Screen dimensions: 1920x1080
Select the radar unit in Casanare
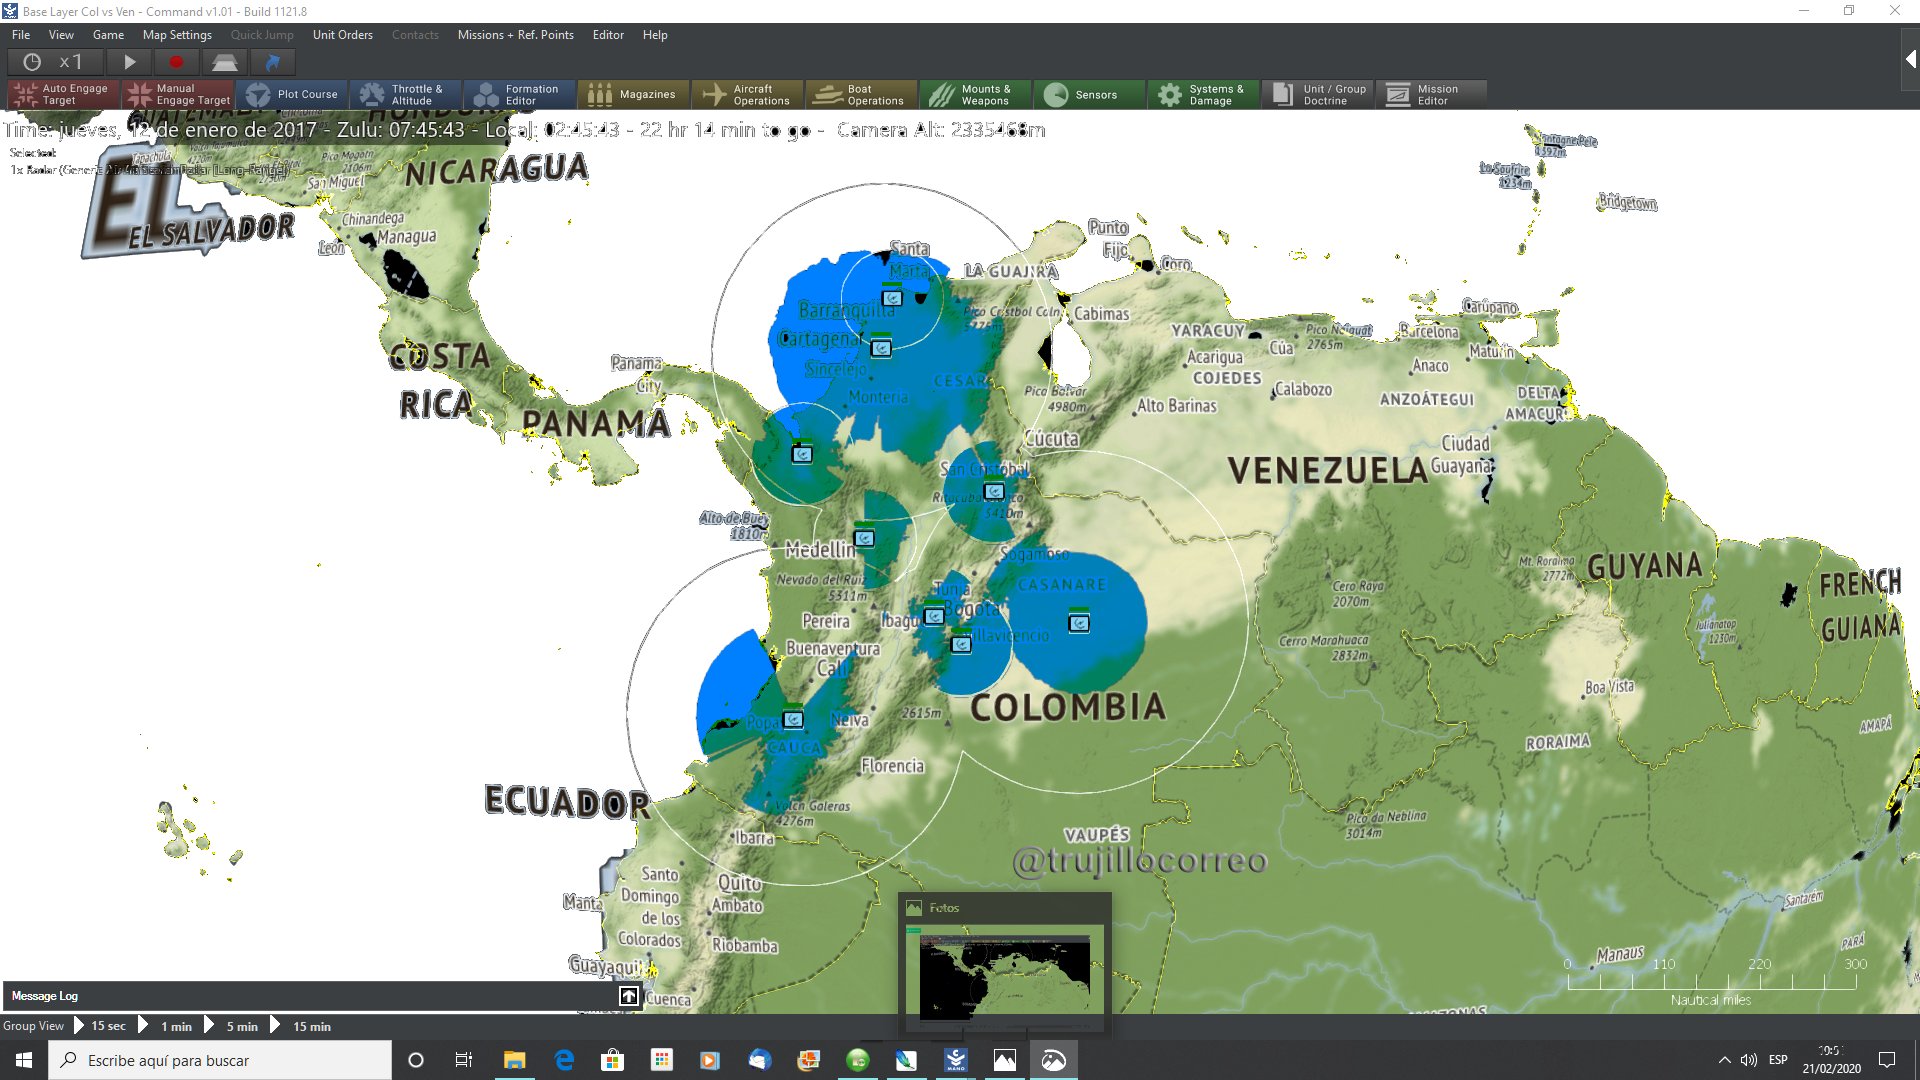1079,622
